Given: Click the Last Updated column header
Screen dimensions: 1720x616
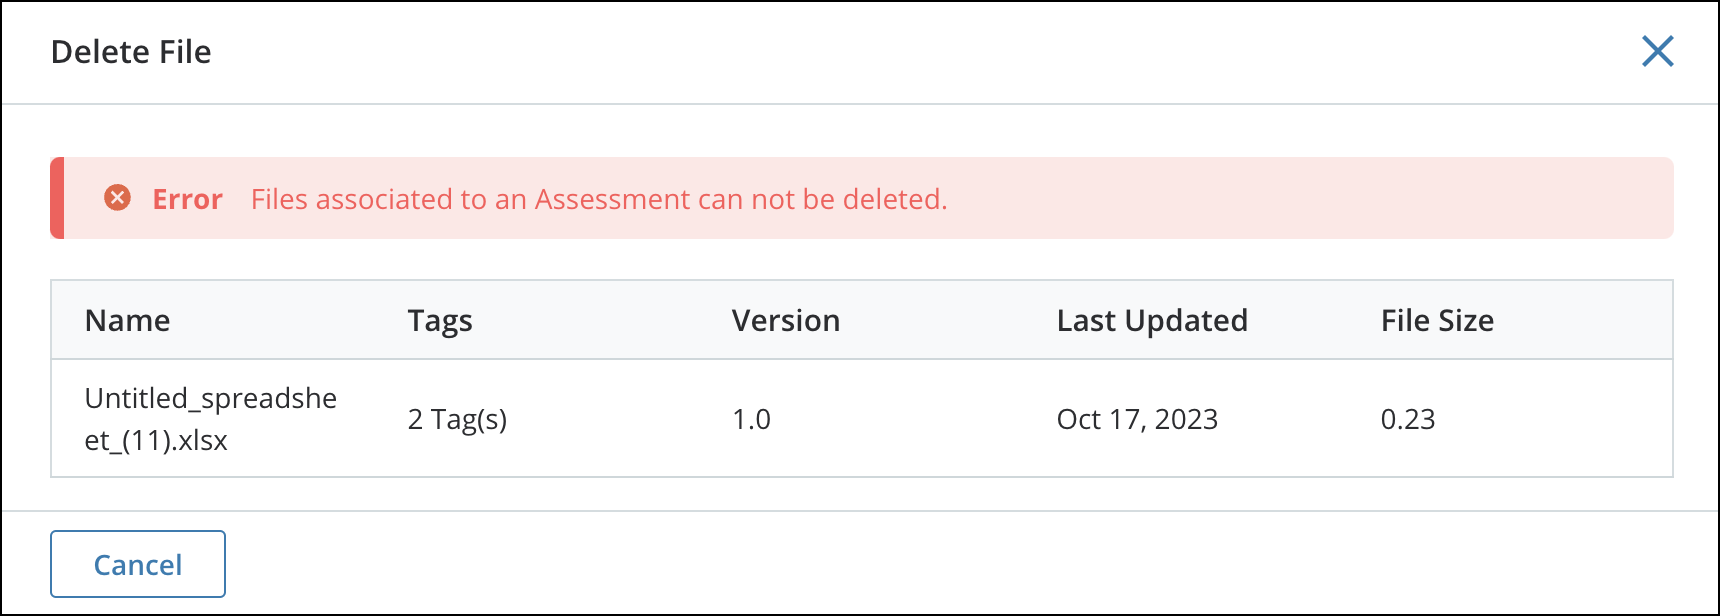Looking at the screenshot, I should coord(1152,320).
